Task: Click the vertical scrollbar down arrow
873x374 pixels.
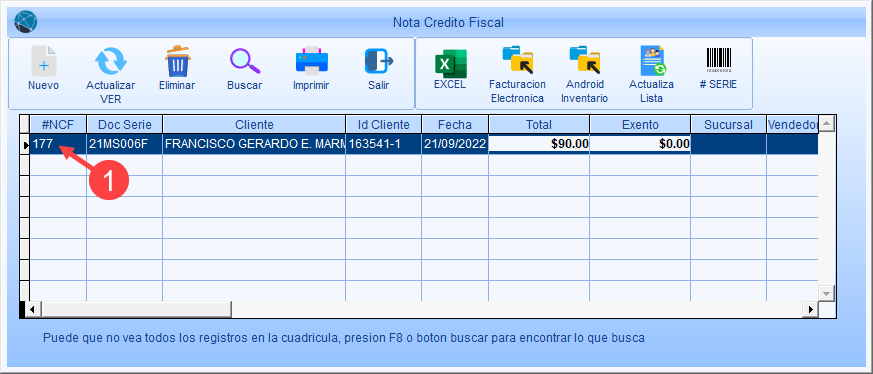Action: click(x=826, y=293)
